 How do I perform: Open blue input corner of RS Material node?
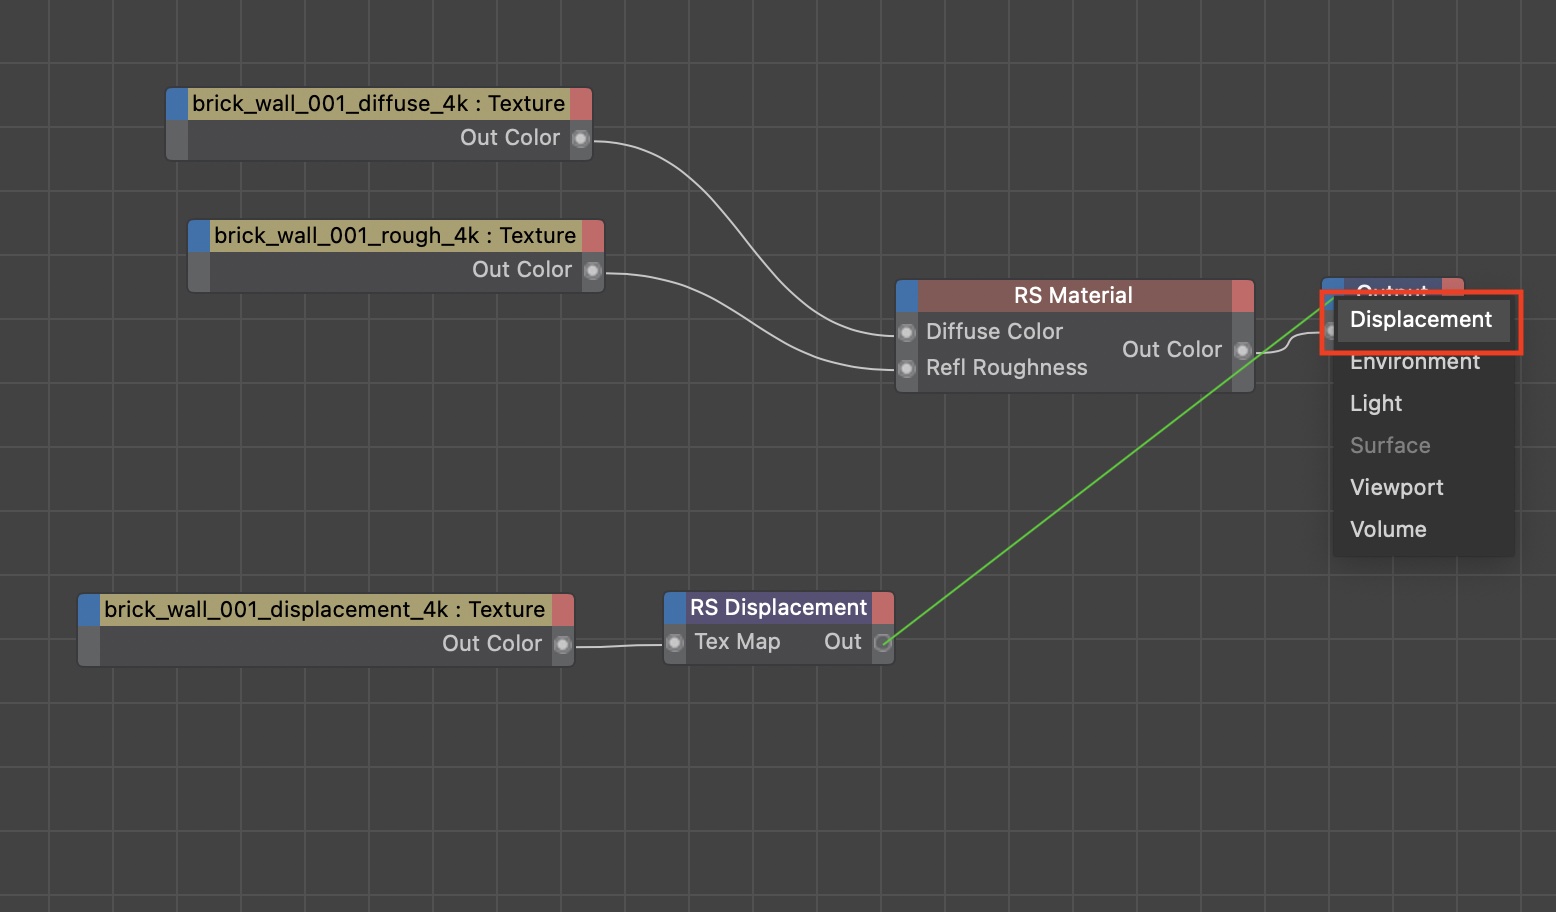click(907, 296)
